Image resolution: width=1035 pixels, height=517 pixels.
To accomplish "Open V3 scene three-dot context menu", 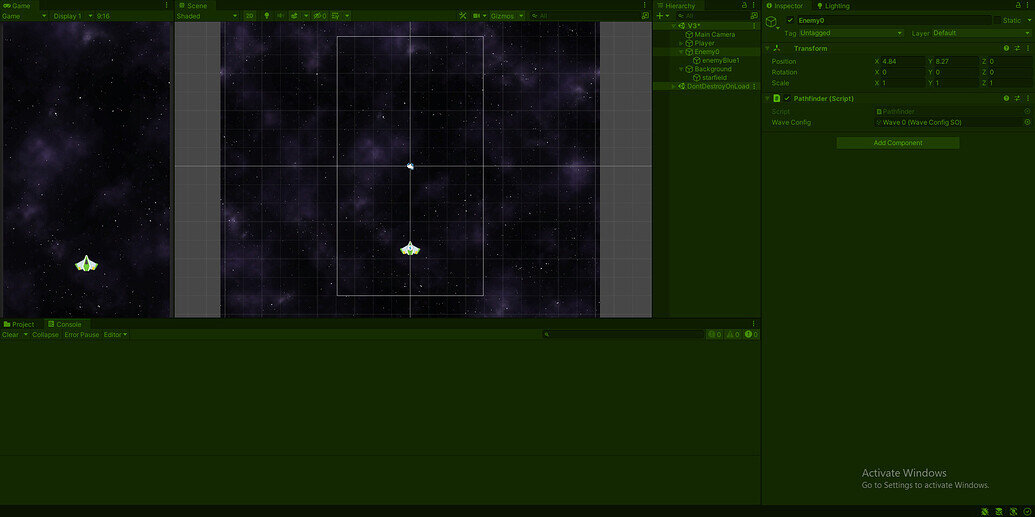I will (x=754, y=26).
